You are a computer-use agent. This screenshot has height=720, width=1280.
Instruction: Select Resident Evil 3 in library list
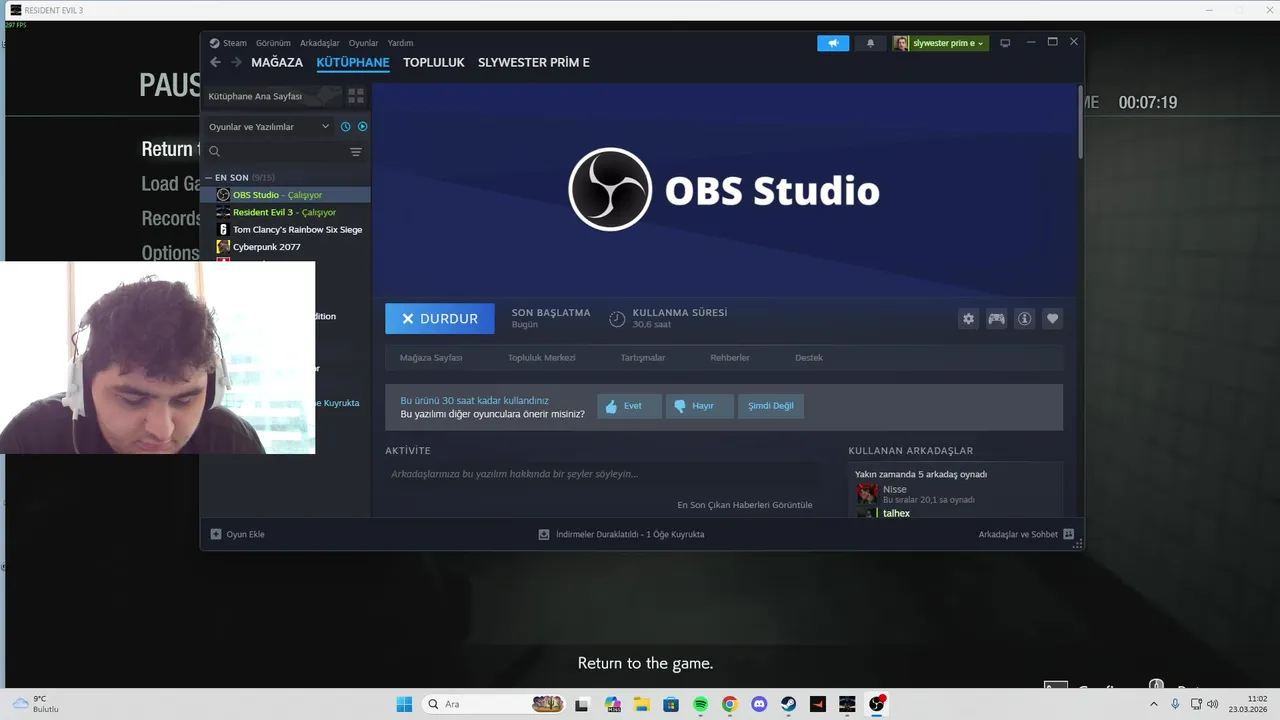(x=286, y=212)
